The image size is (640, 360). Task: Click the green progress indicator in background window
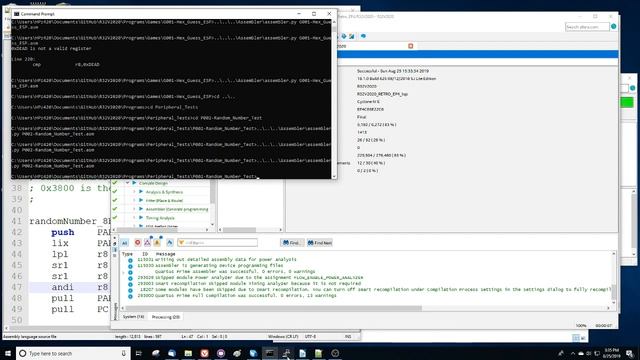pyautogui.click(x=627, y=102)
